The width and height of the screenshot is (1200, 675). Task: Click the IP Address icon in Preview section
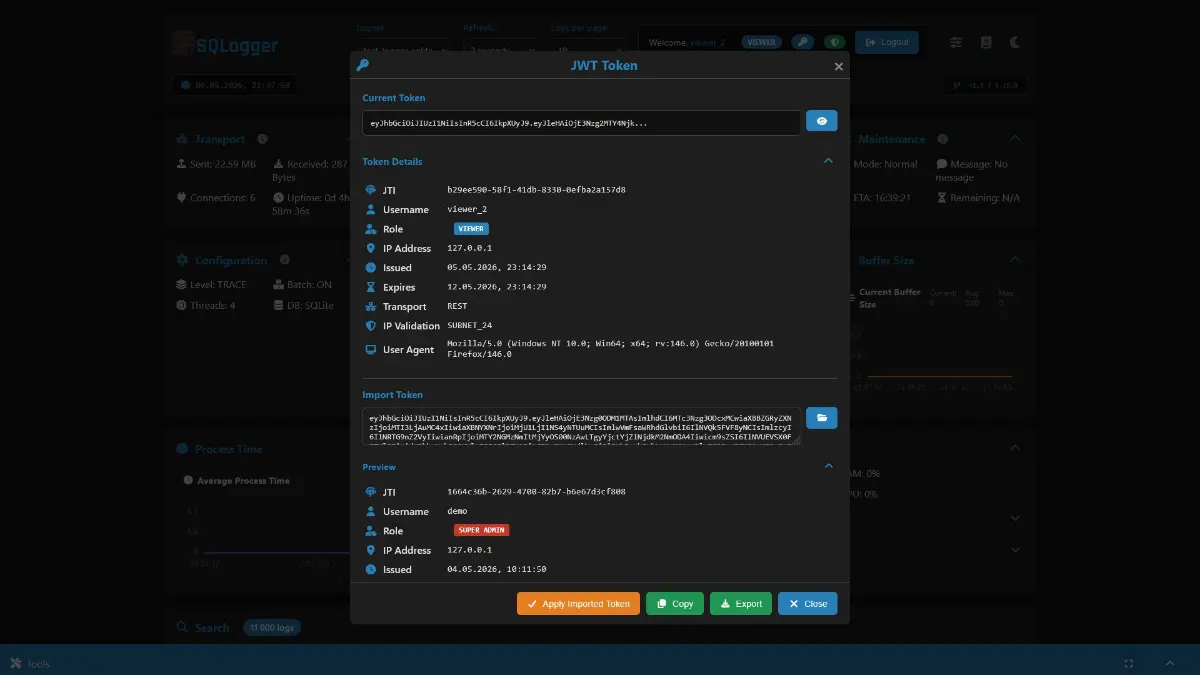(x=371, y=550)
